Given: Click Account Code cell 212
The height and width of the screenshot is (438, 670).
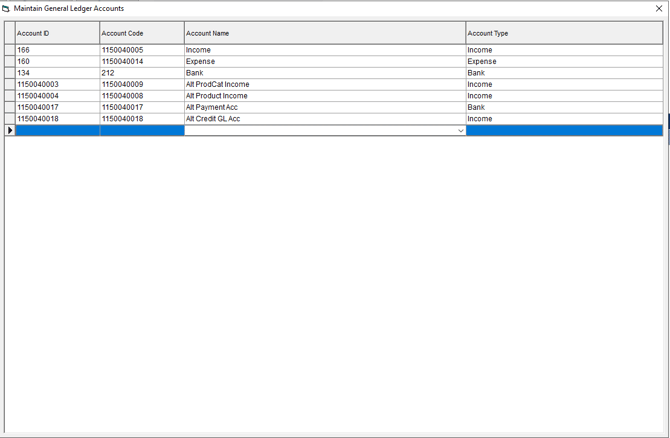Looking at the screenshot, I should (142, 73).
